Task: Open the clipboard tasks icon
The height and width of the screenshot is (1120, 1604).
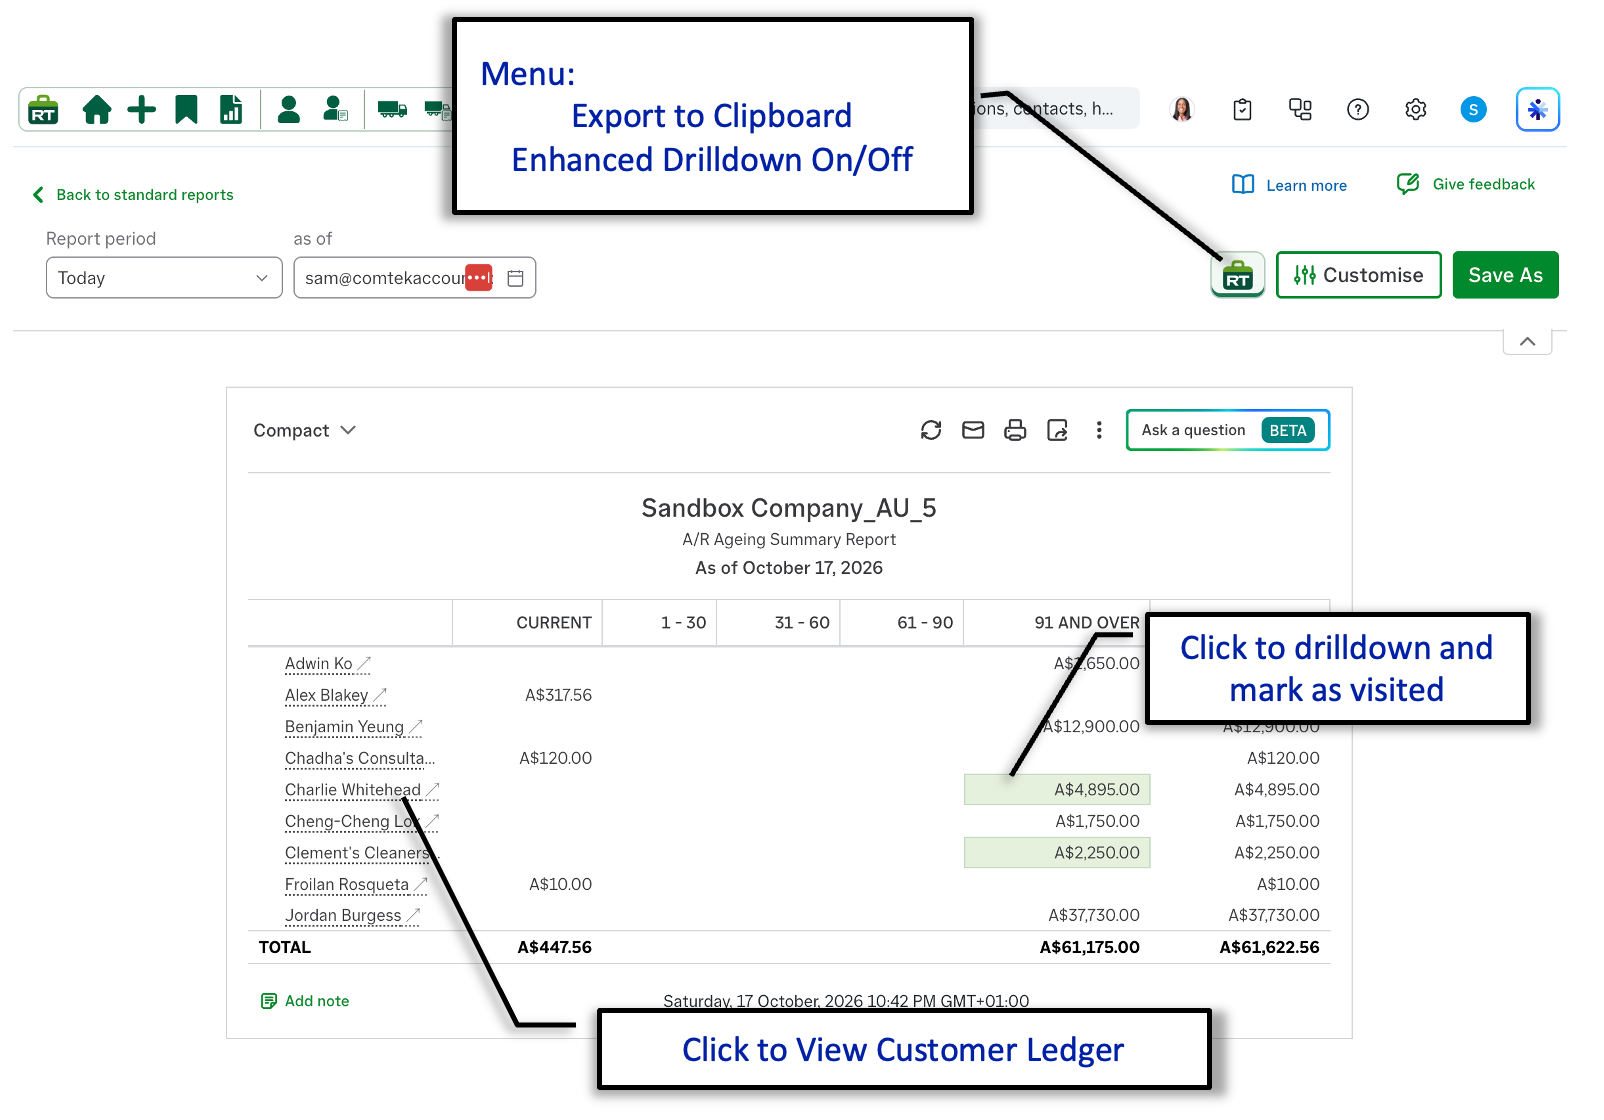Action: click(1242, 109)
